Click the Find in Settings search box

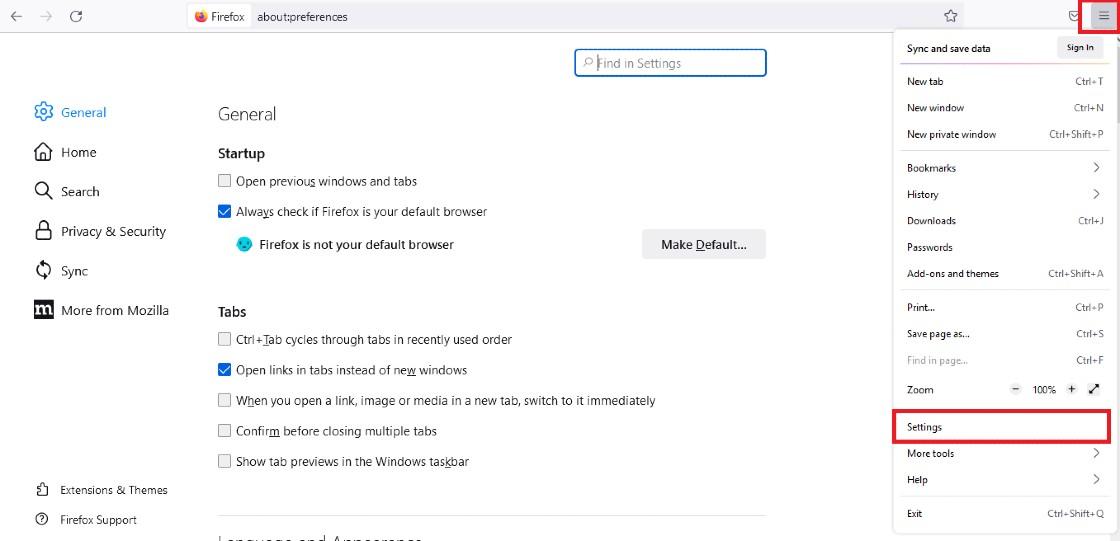[670, 63]
